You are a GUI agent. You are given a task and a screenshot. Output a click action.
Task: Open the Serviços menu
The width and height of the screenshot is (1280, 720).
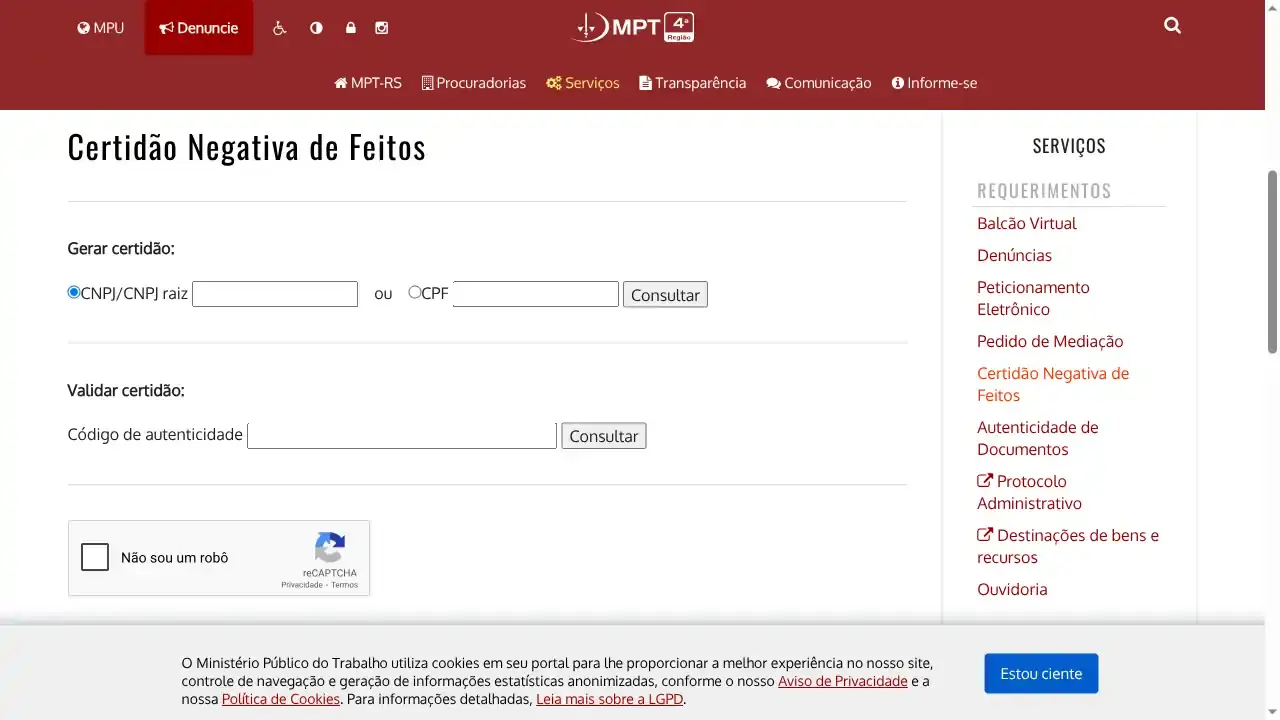pyautogui.click(x=583, y=83)
